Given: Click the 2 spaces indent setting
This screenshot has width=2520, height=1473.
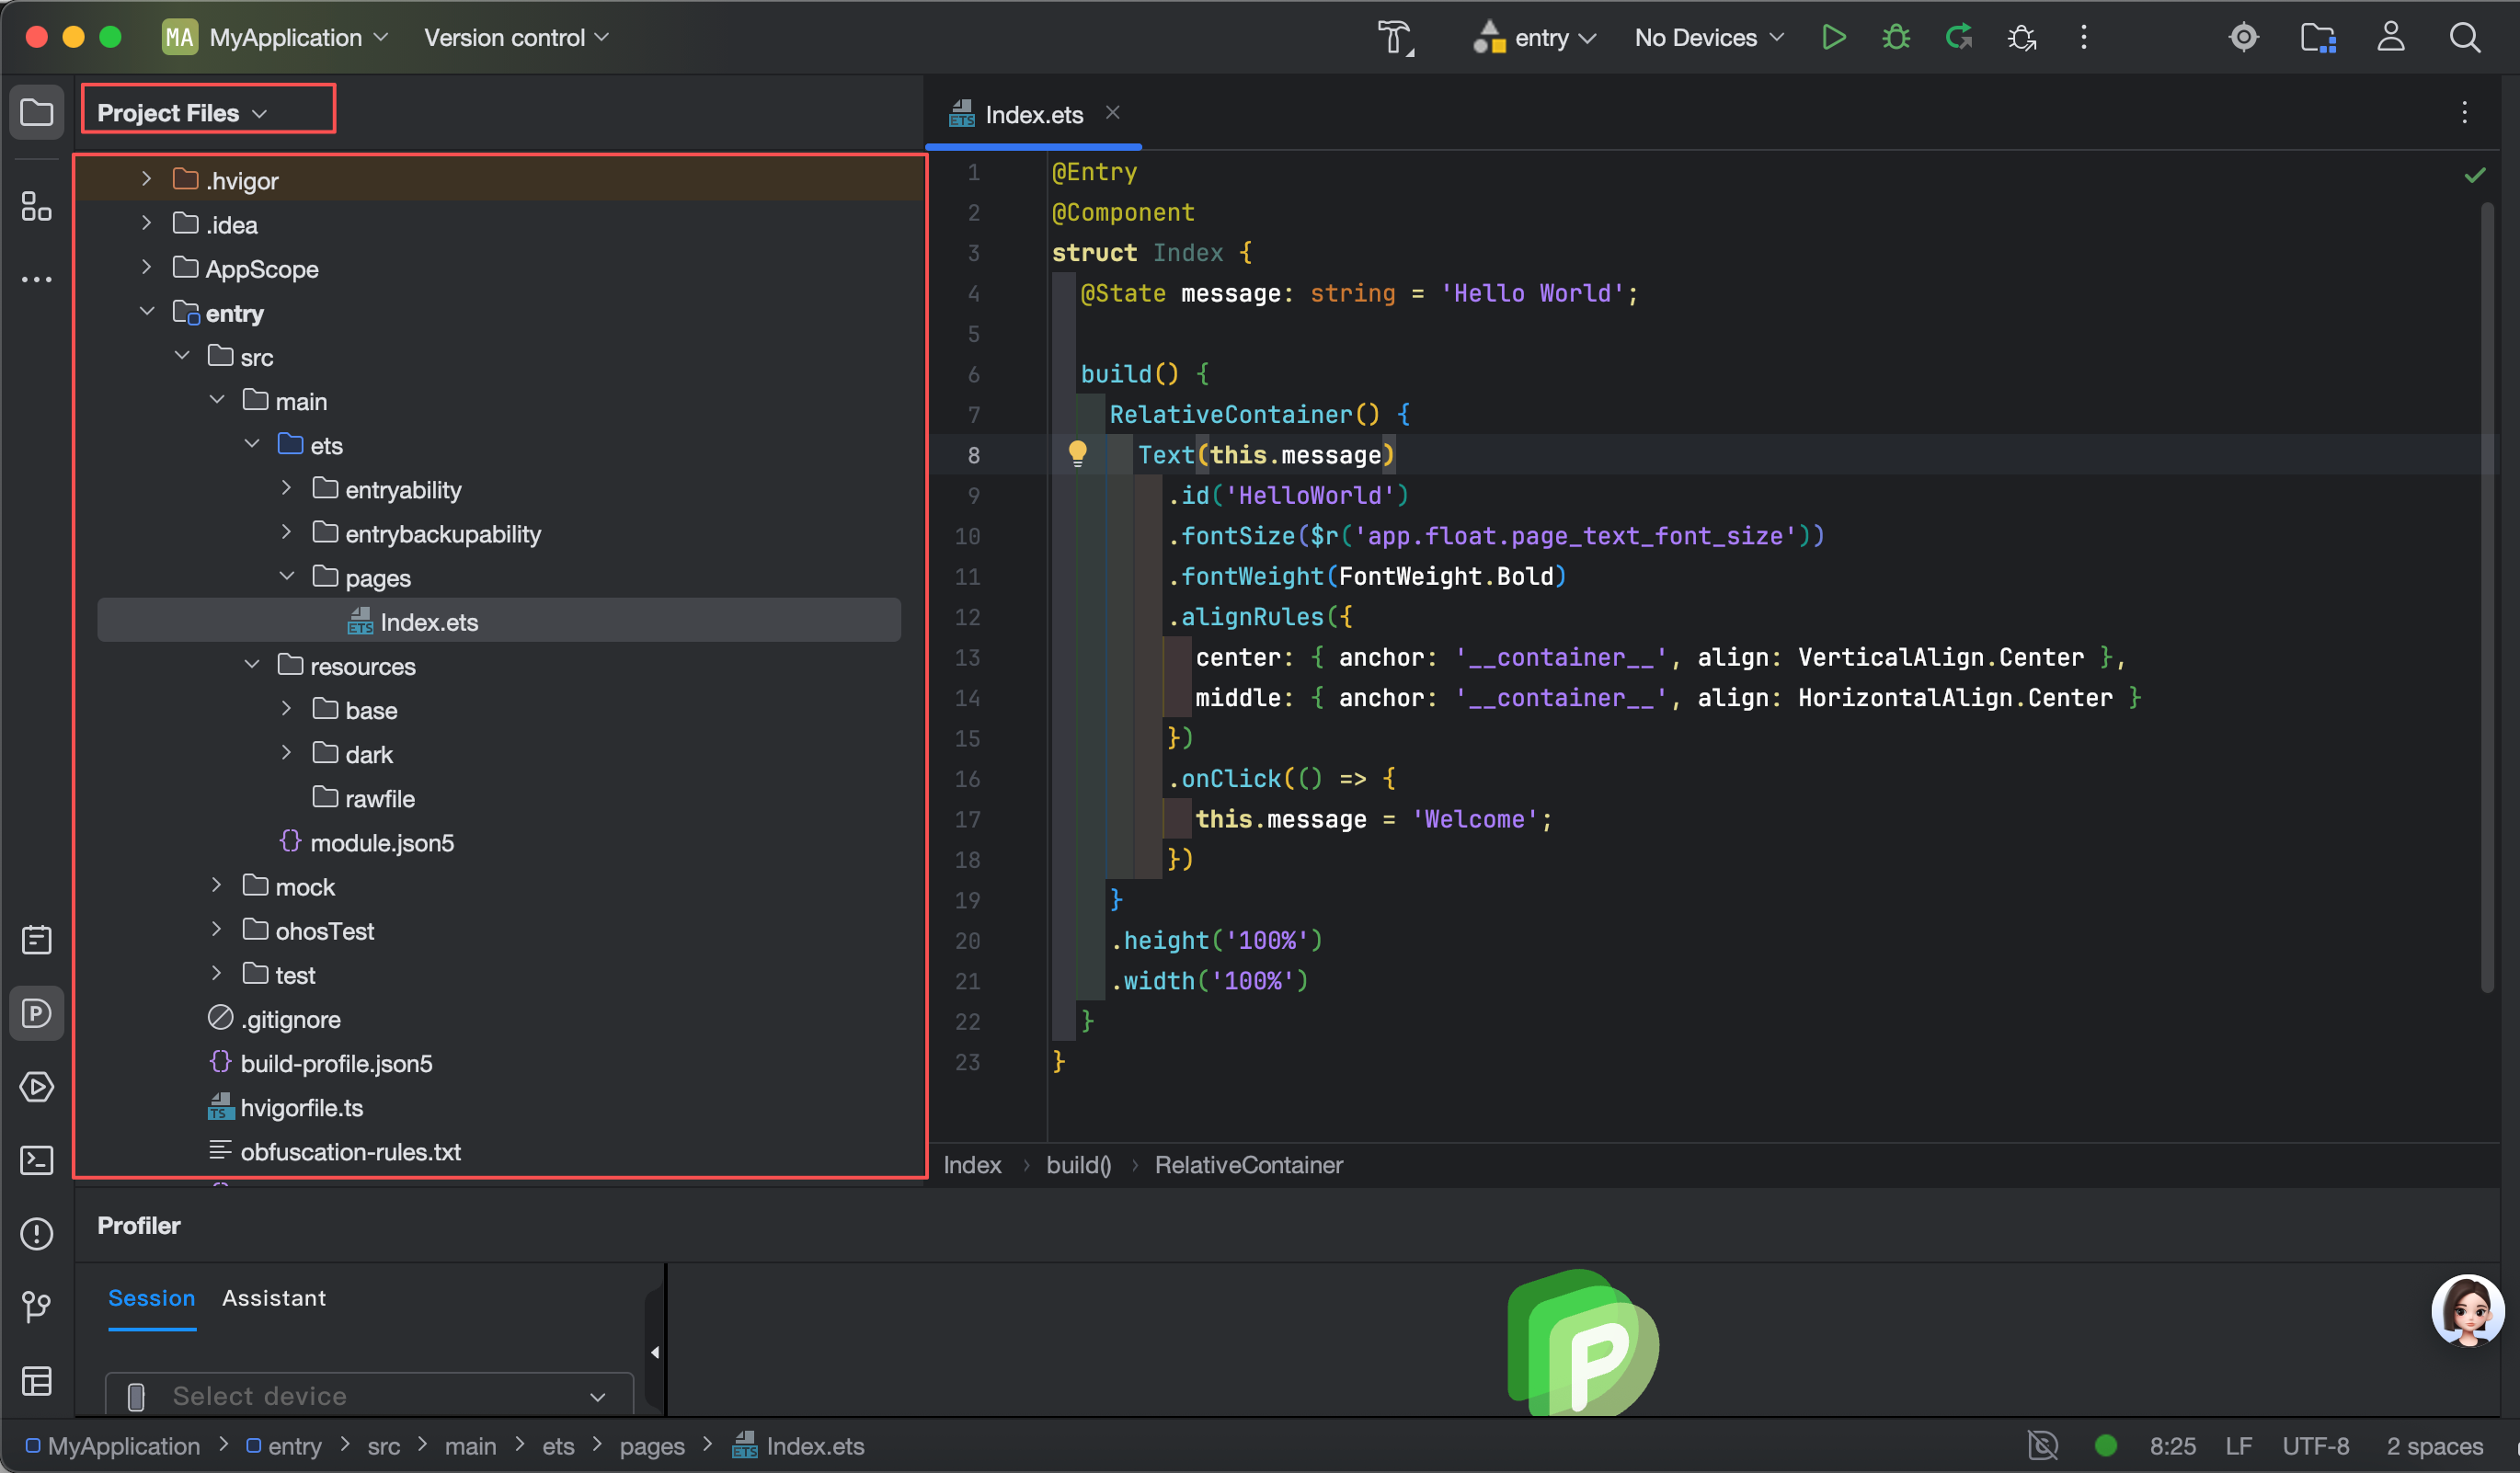Looking at the screenshot, I should 2434,1446.
